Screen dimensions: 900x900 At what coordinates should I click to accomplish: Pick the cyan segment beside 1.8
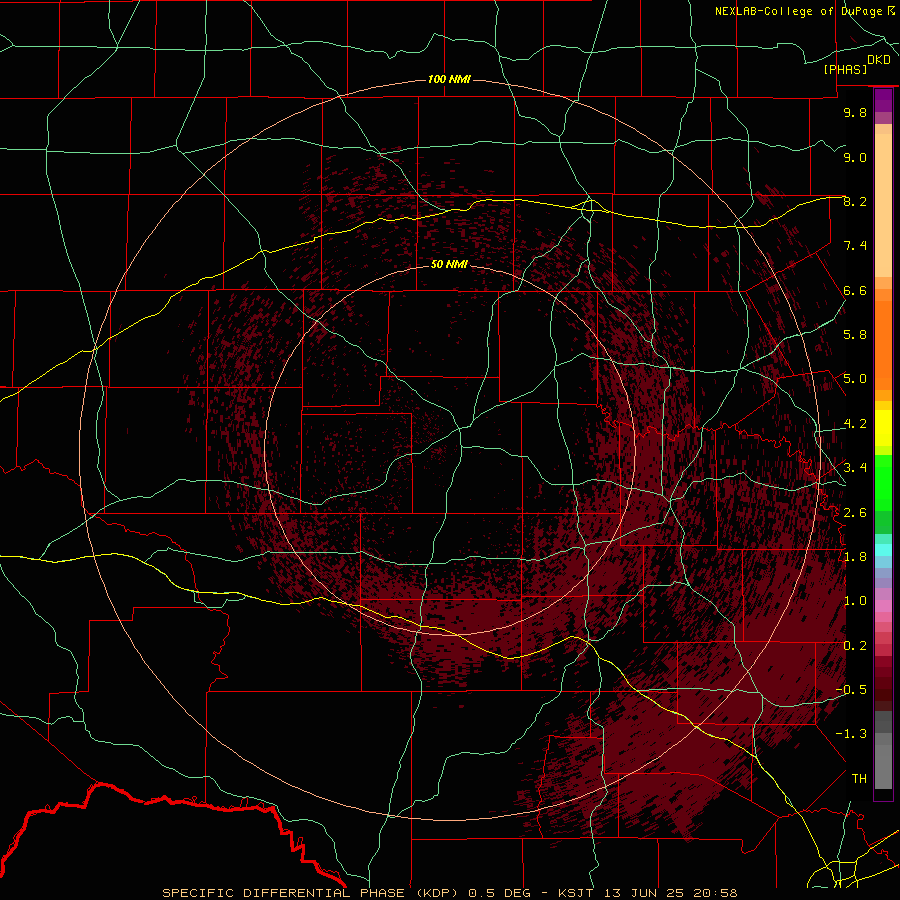883,550
